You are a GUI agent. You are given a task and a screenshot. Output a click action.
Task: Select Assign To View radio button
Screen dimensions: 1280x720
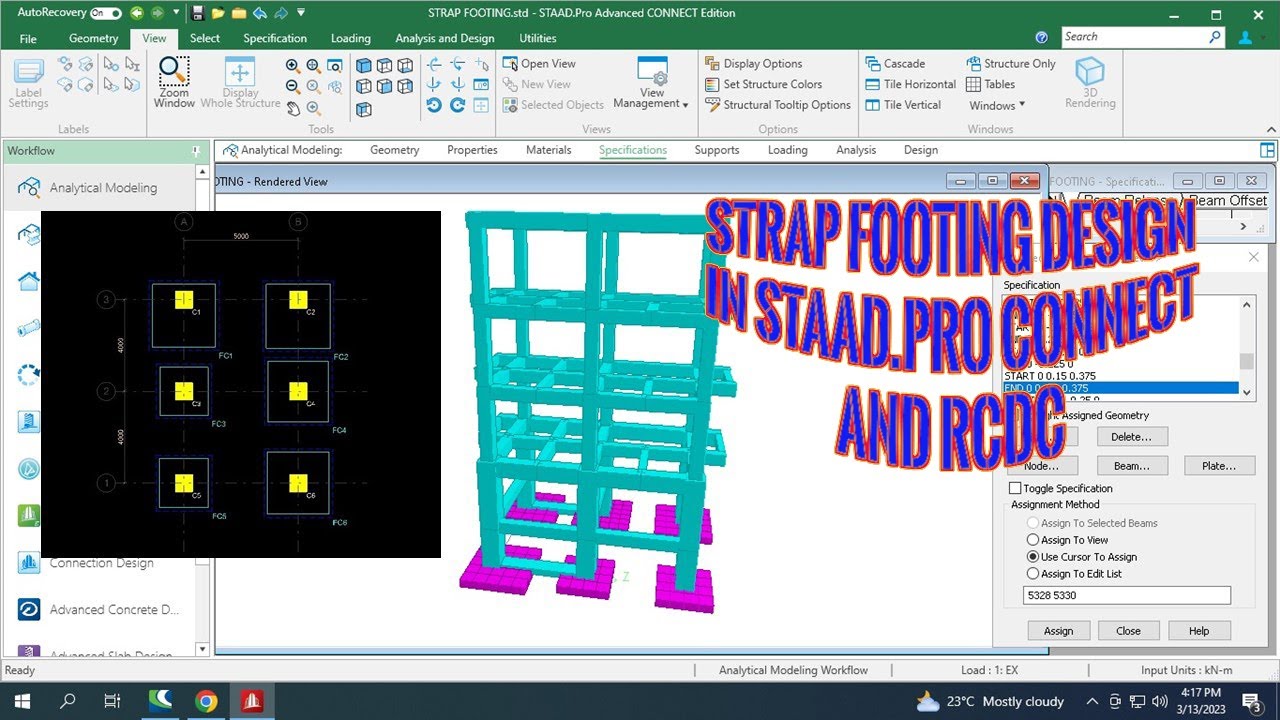(1033, 540)
